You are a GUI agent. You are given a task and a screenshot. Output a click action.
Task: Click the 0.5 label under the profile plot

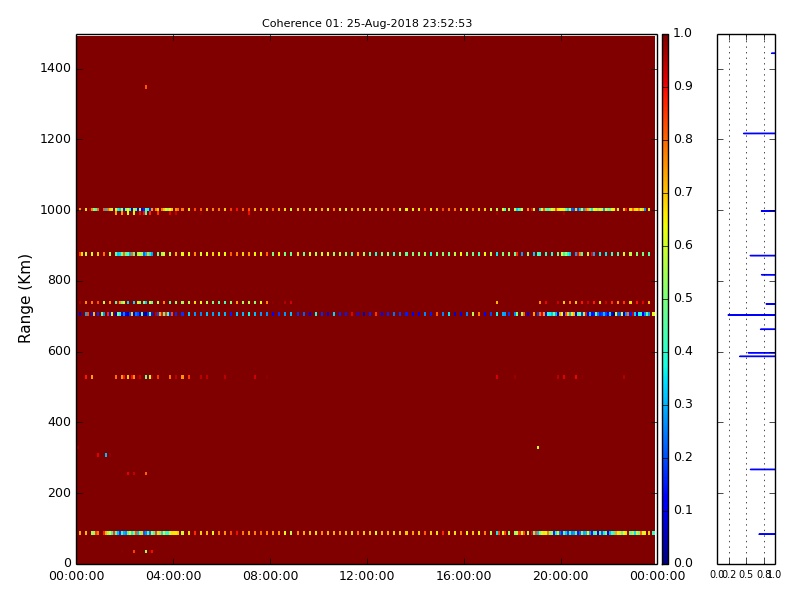[746, 574]
